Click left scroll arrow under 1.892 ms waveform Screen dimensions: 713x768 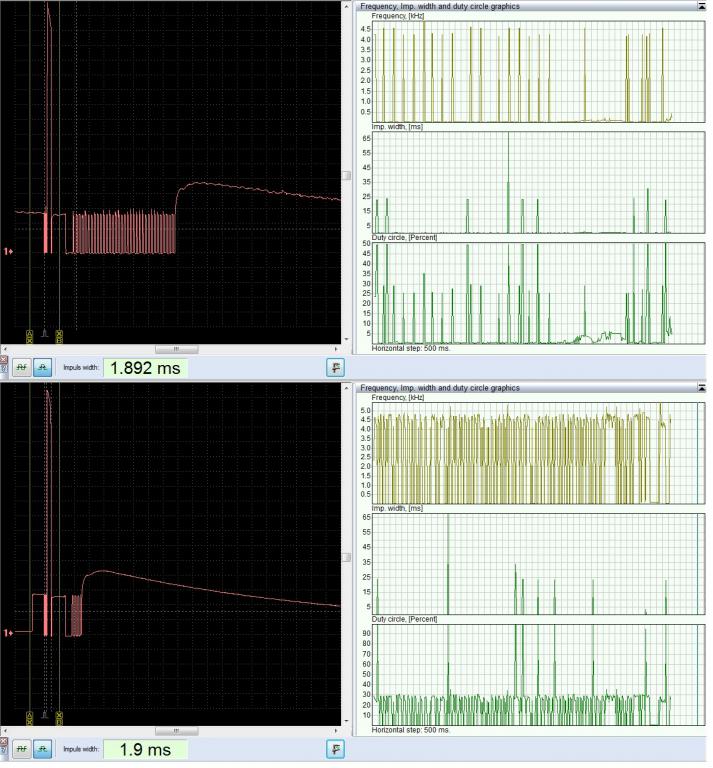point(5,349)
